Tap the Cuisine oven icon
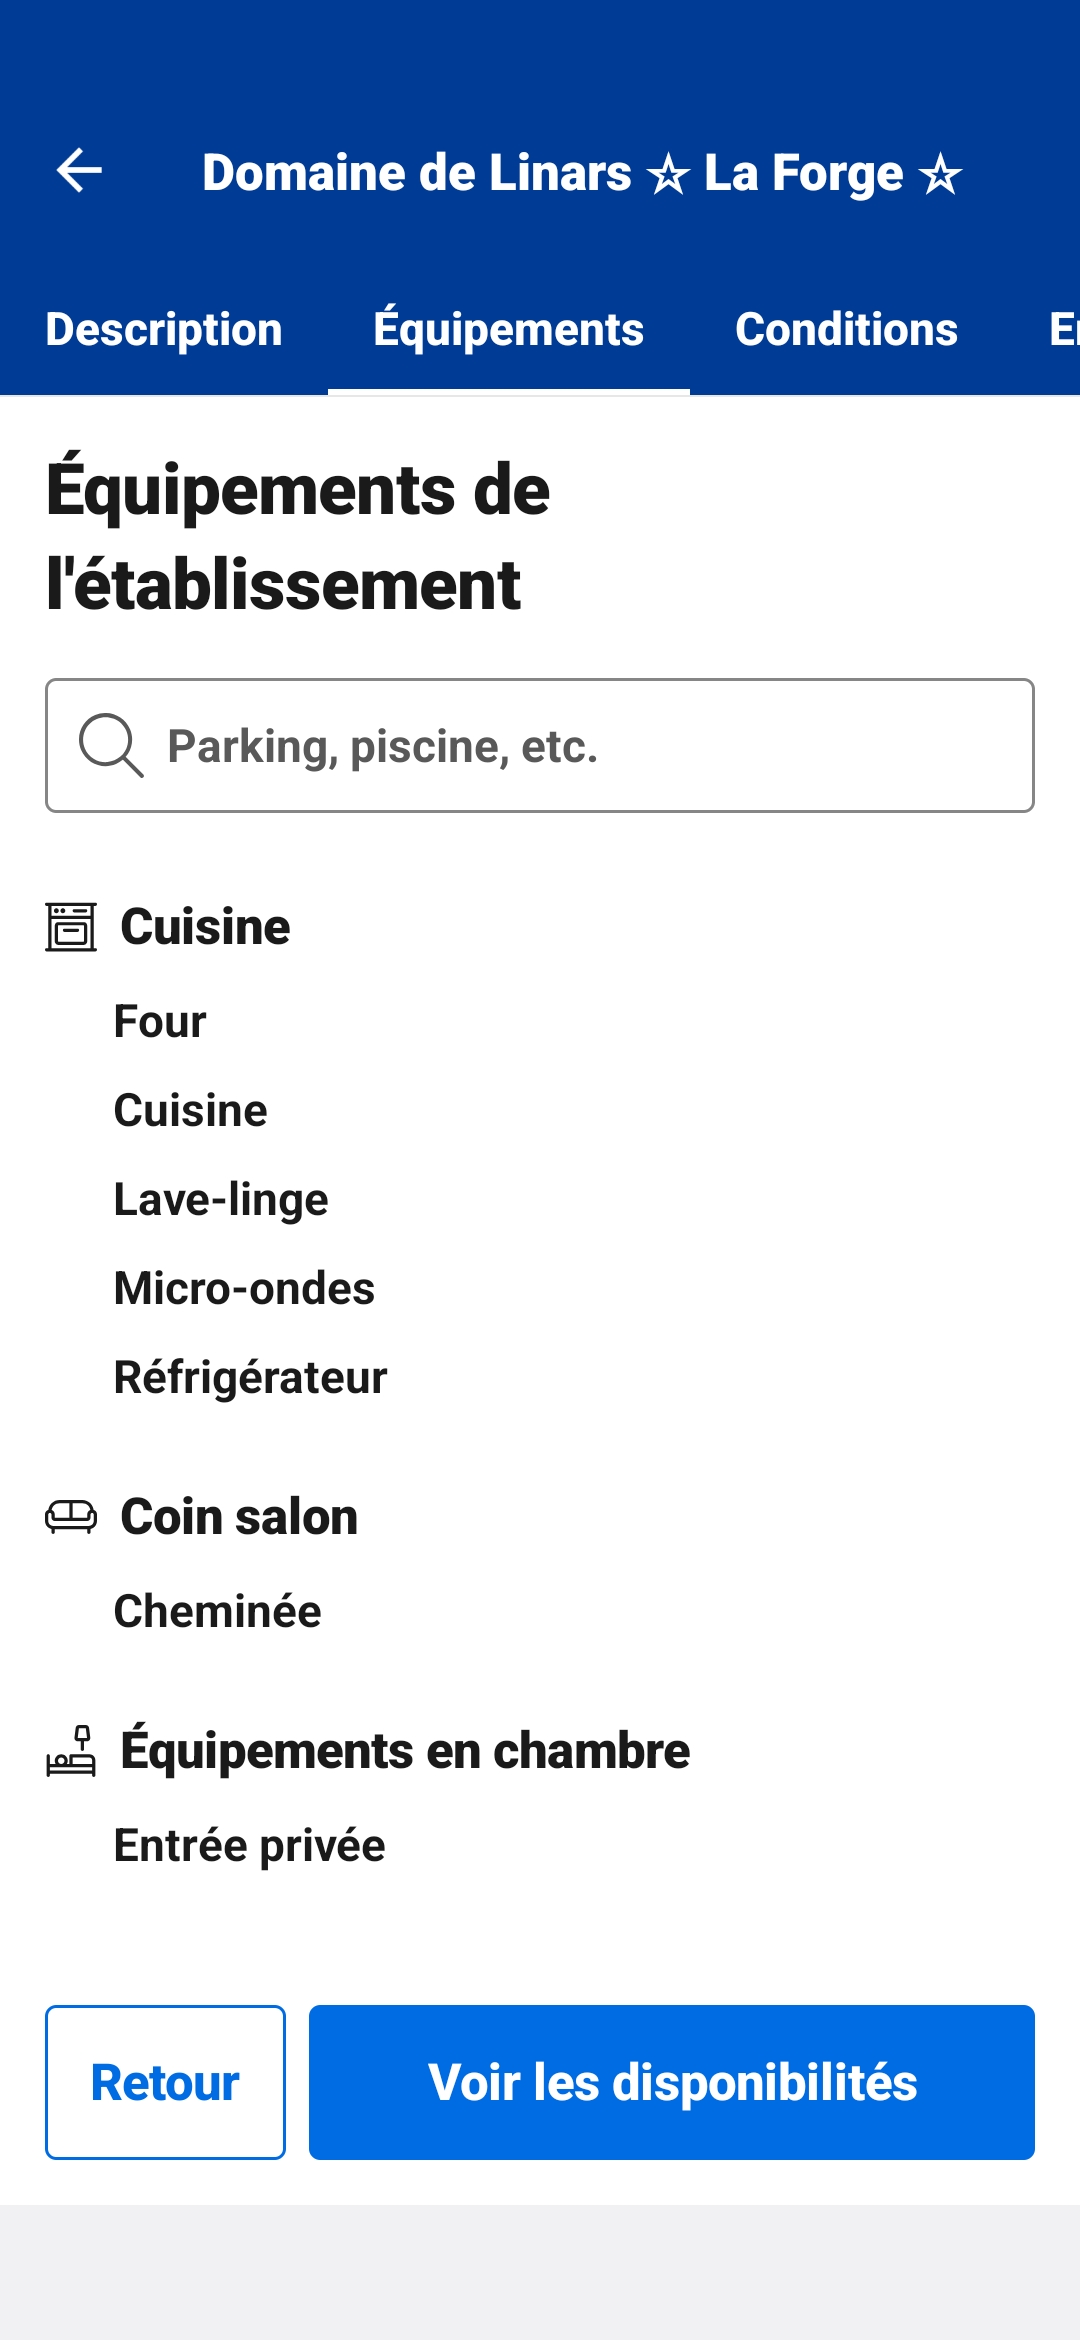 click(x=71, y=926)
